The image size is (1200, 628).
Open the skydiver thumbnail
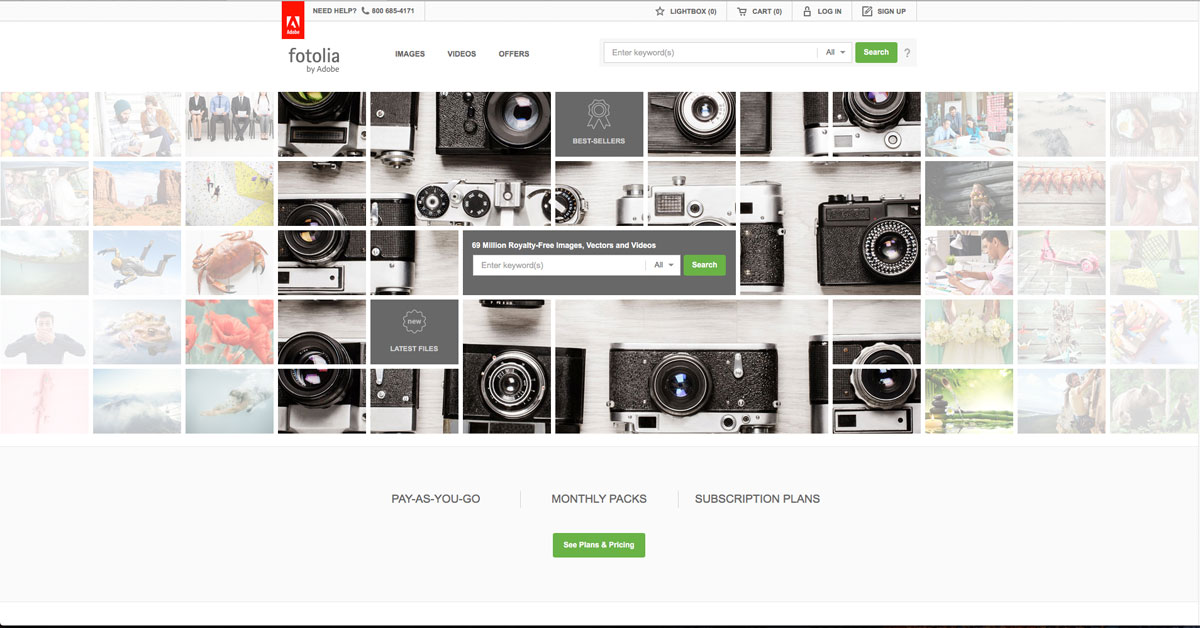click(137, 263)
